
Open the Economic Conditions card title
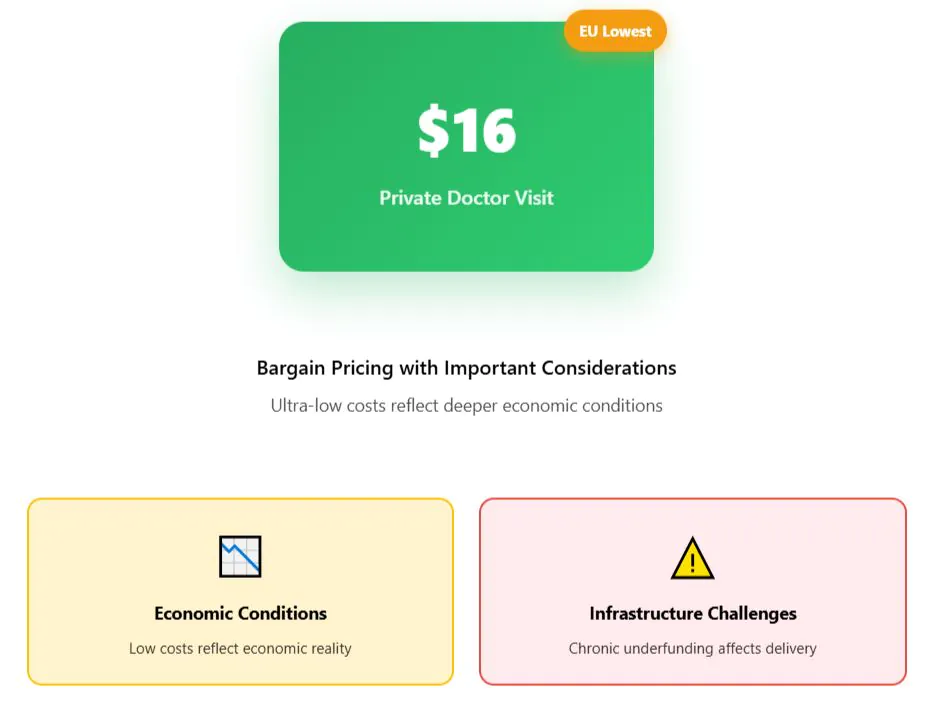(x=240, y=613)
